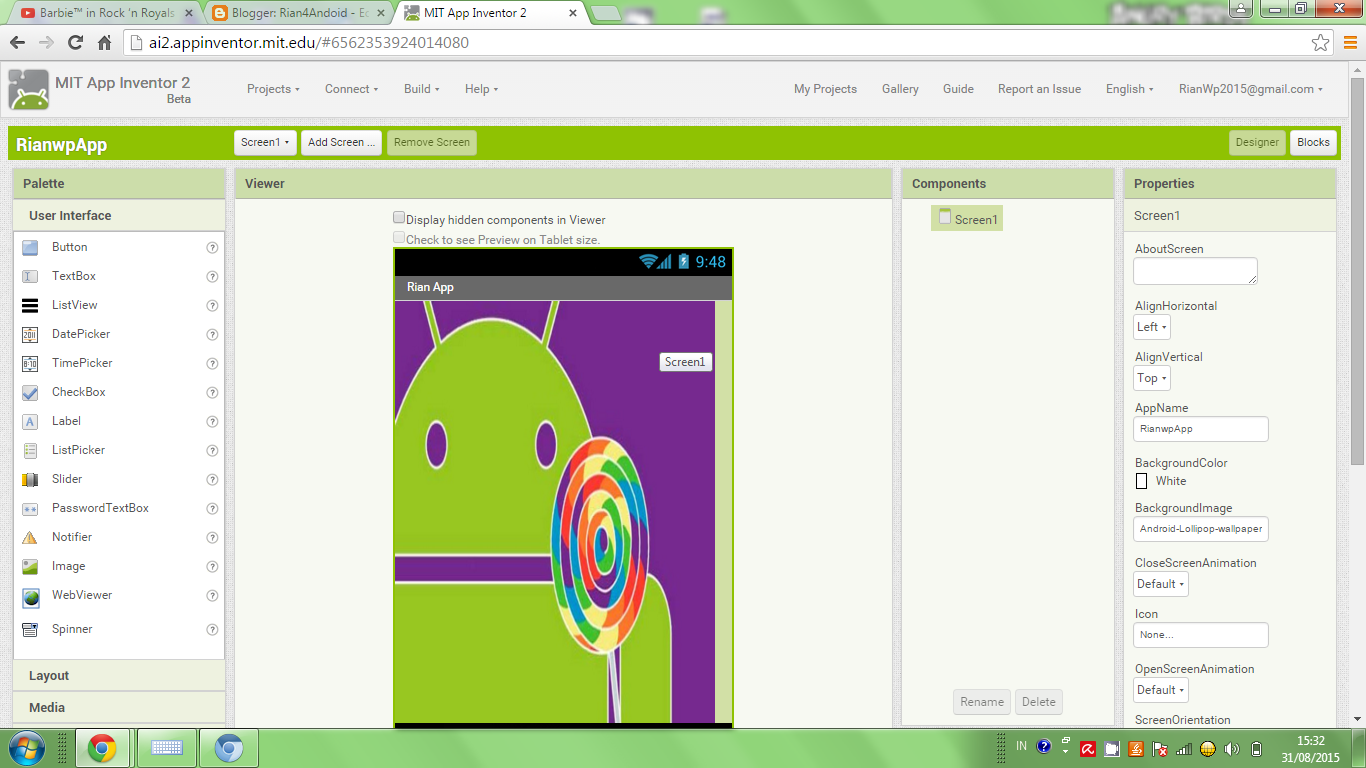Enable Display hidden components in Viewer
Image resolution: width=1366 pixels, height=768 pixels.
point(399,218)
